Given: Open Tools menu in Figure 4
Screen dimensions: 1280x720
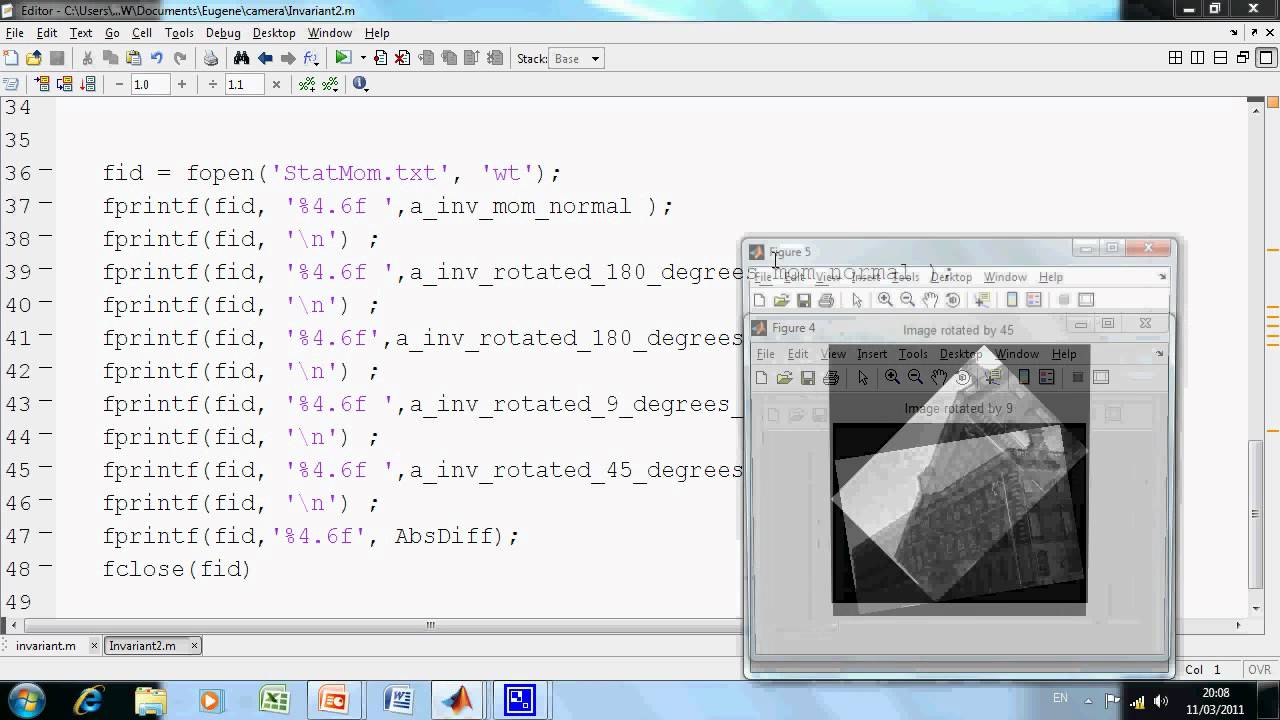Looking at the screenshot, I should pyautogui.click(x=913, y=354).
